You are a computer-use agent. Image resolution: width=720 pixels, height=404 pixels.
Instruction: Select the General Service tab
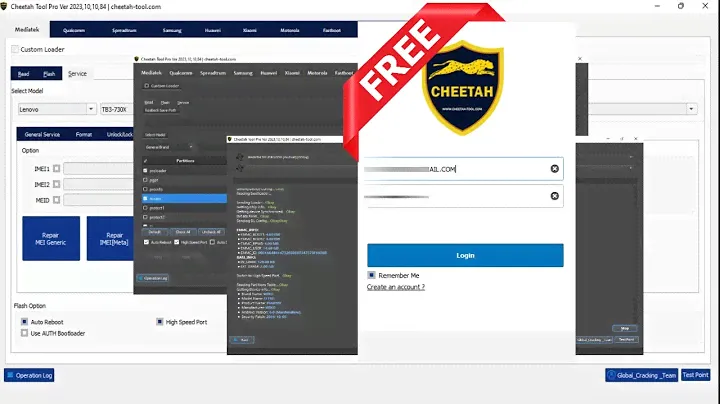pos(42,133)
